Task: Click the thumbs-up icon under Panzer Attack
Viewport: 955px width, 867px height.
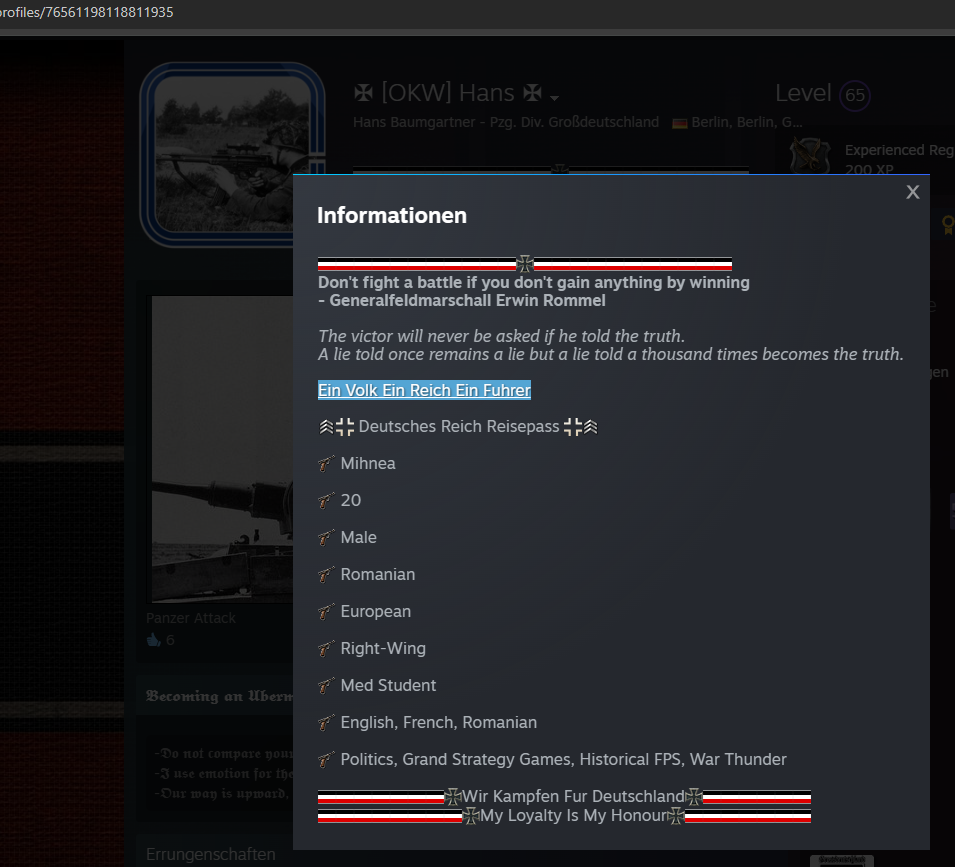Action: tap(153, 640)
